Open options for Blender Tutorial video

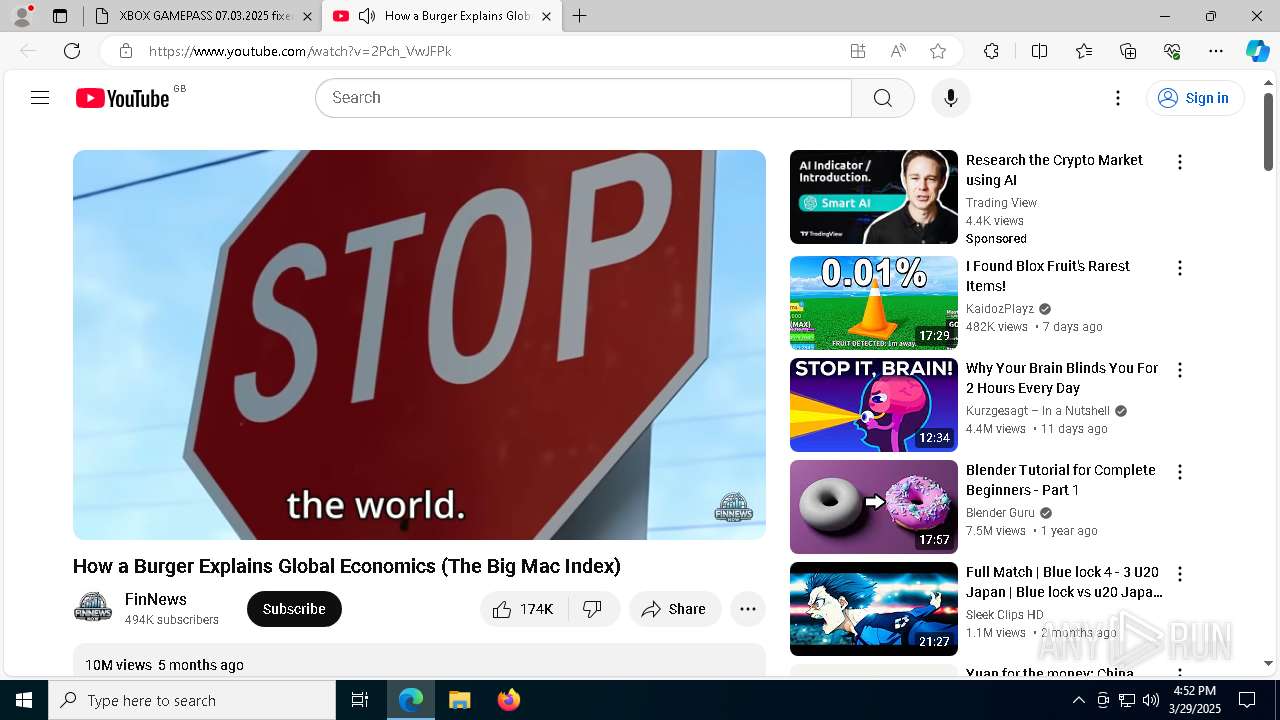coord(1180,472)
